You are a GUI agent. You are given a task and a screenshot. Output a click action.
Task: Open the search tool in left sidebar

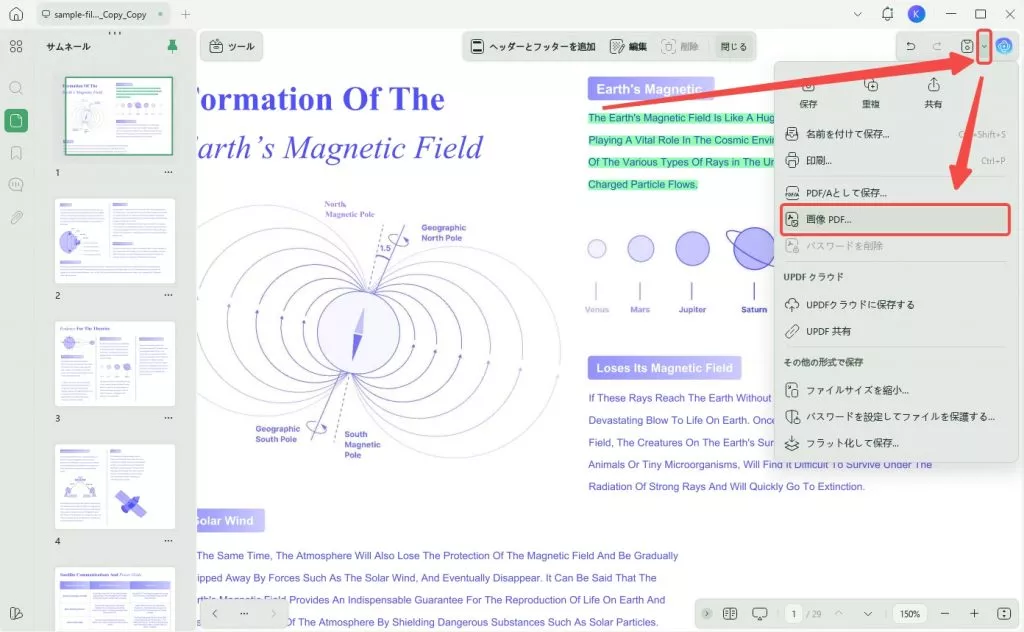point(16,87)
